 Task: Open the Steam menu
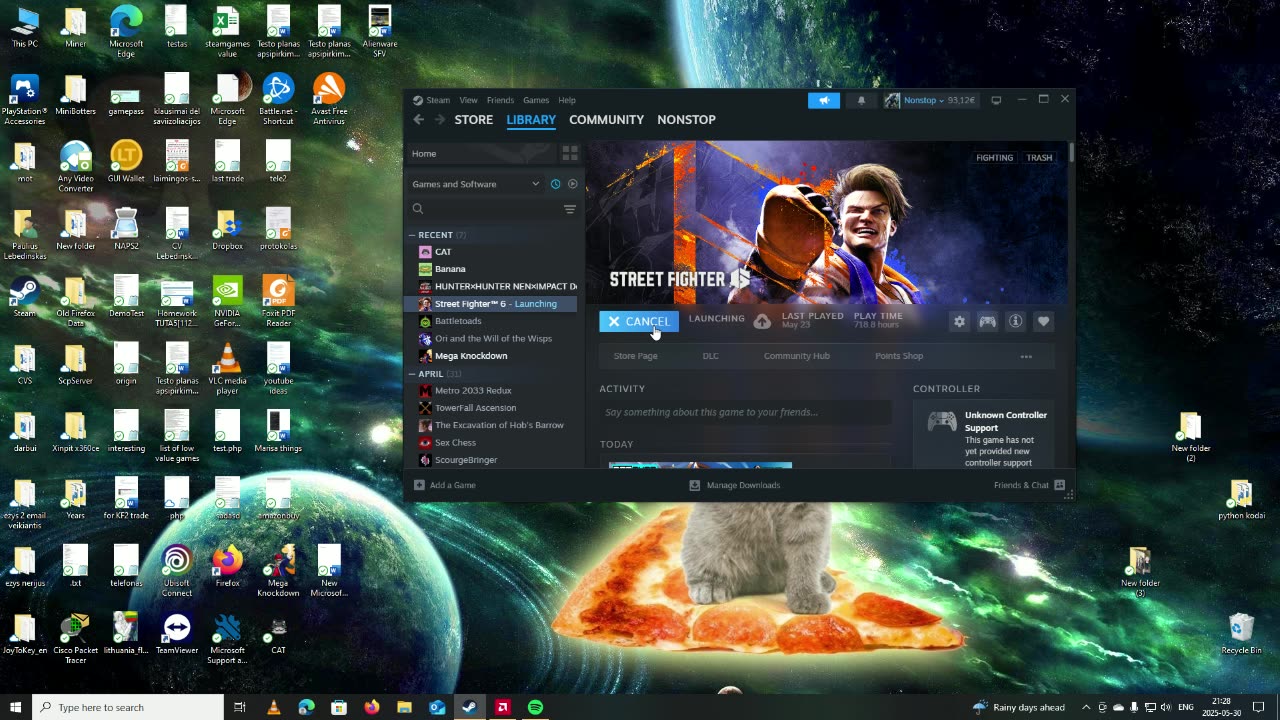(x=439, y=100)
